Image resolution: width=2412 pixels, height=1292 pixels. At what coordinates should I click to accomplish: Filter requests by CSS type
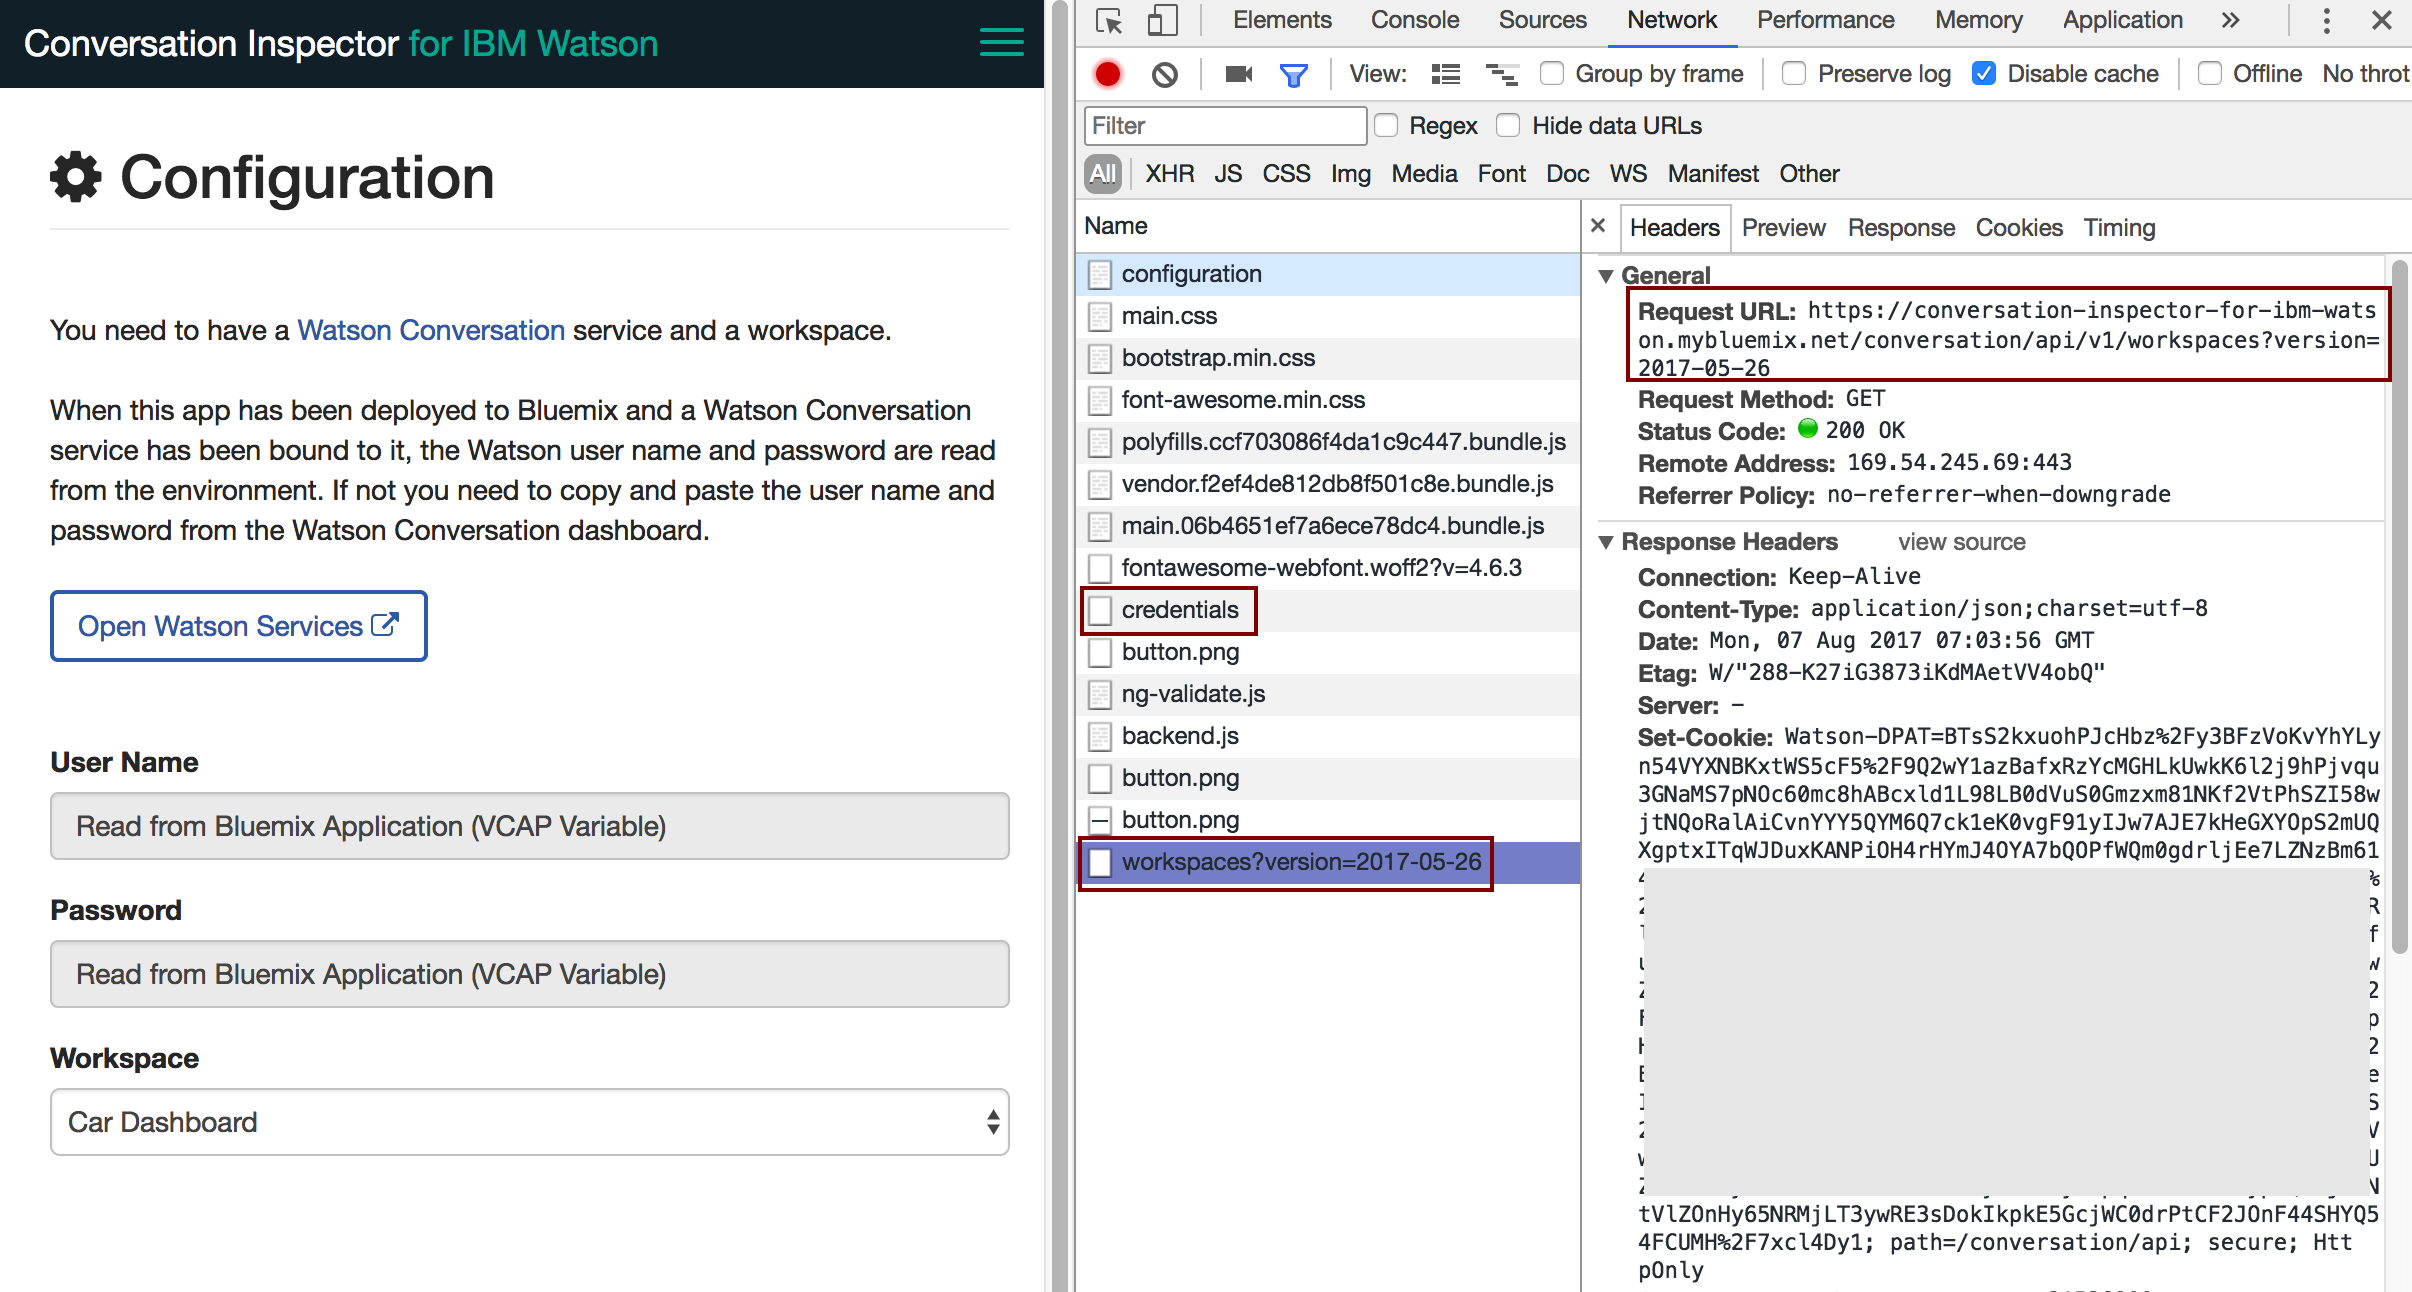point(1286,174)
